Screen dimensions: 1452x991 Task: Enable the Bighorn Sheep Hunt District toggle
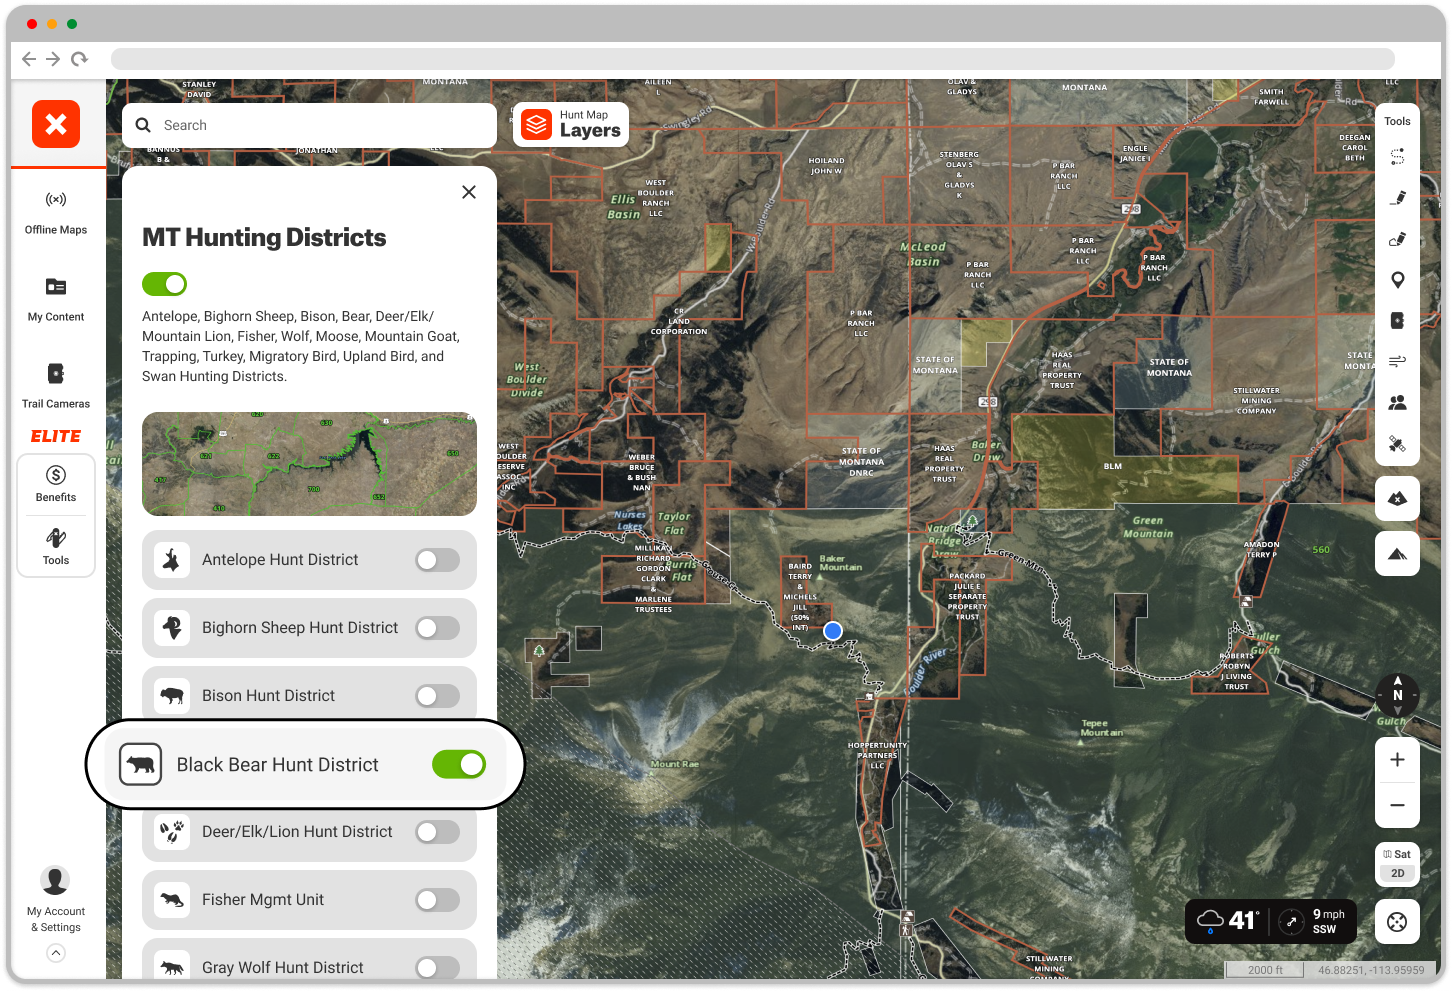click(438, 628)
